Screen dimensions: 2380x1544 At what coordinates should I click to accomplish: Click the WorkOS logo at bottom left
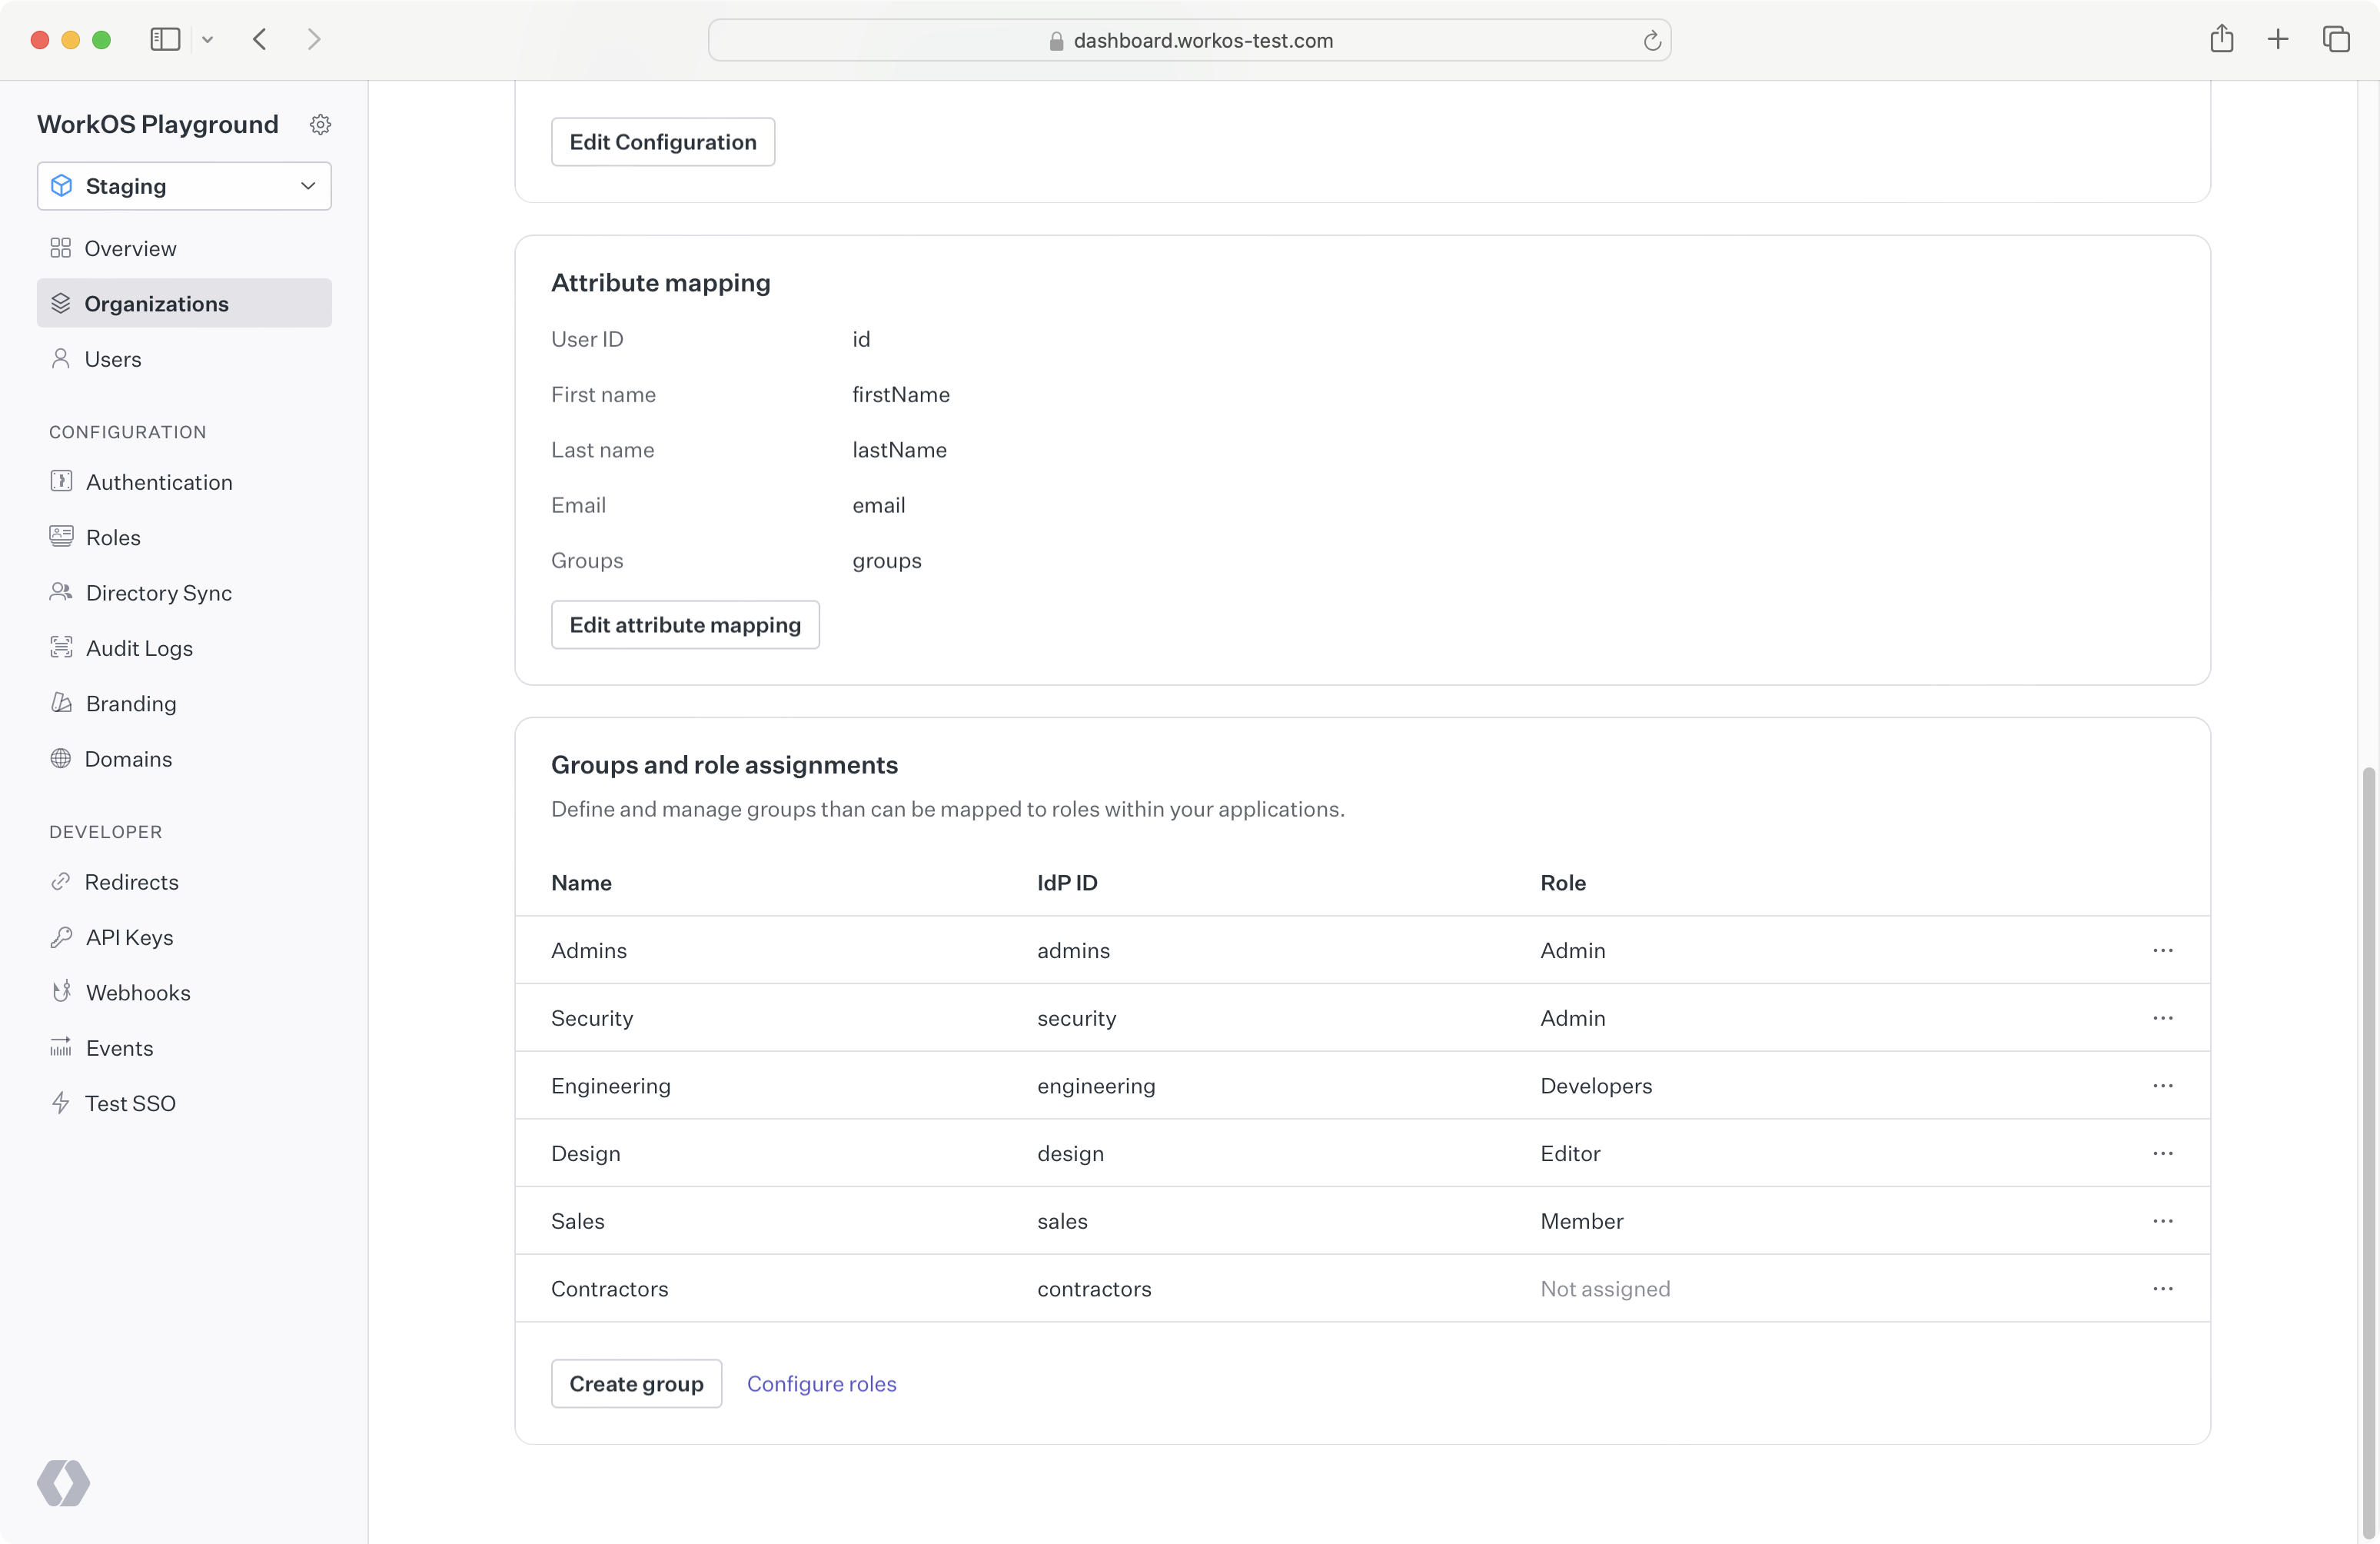click(x=63, y=1483)
